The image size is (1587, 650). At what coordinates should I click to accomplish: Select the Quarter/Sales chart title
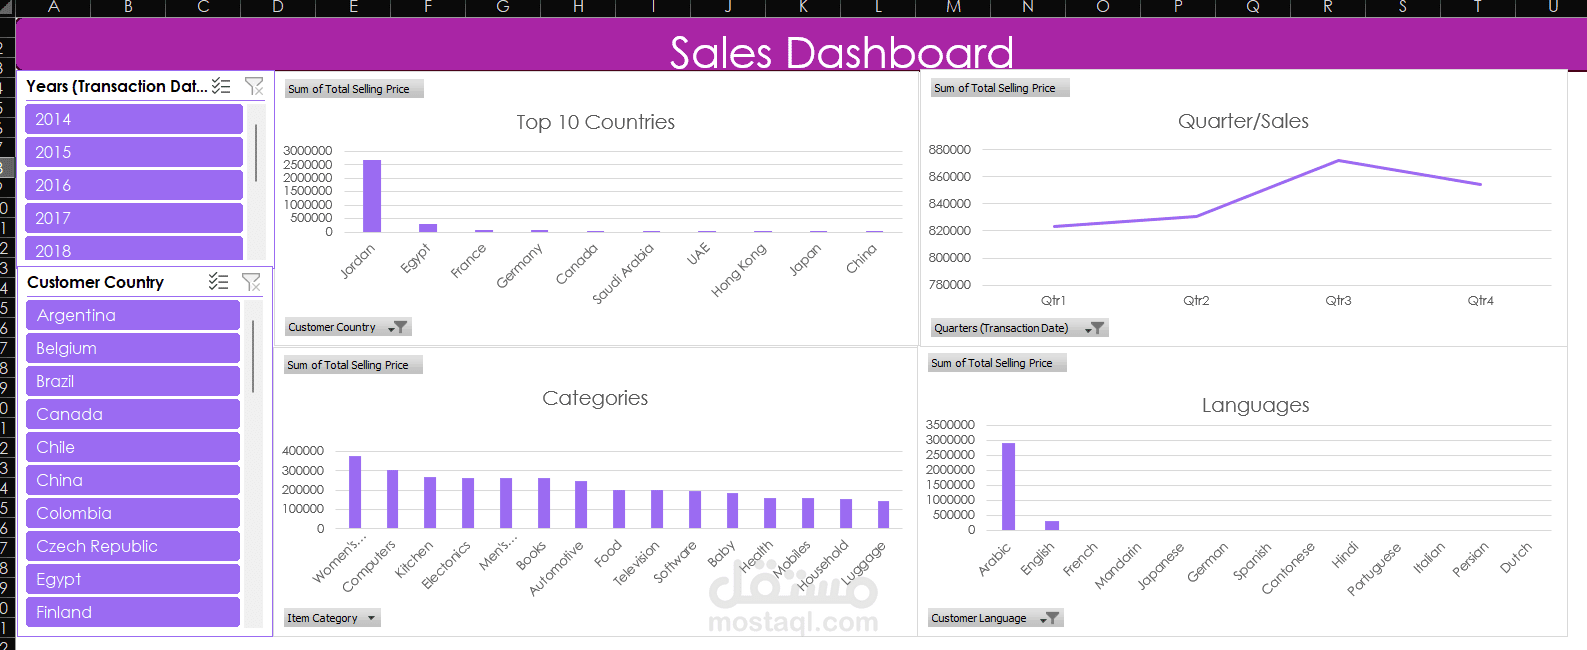coord(1243,121)
